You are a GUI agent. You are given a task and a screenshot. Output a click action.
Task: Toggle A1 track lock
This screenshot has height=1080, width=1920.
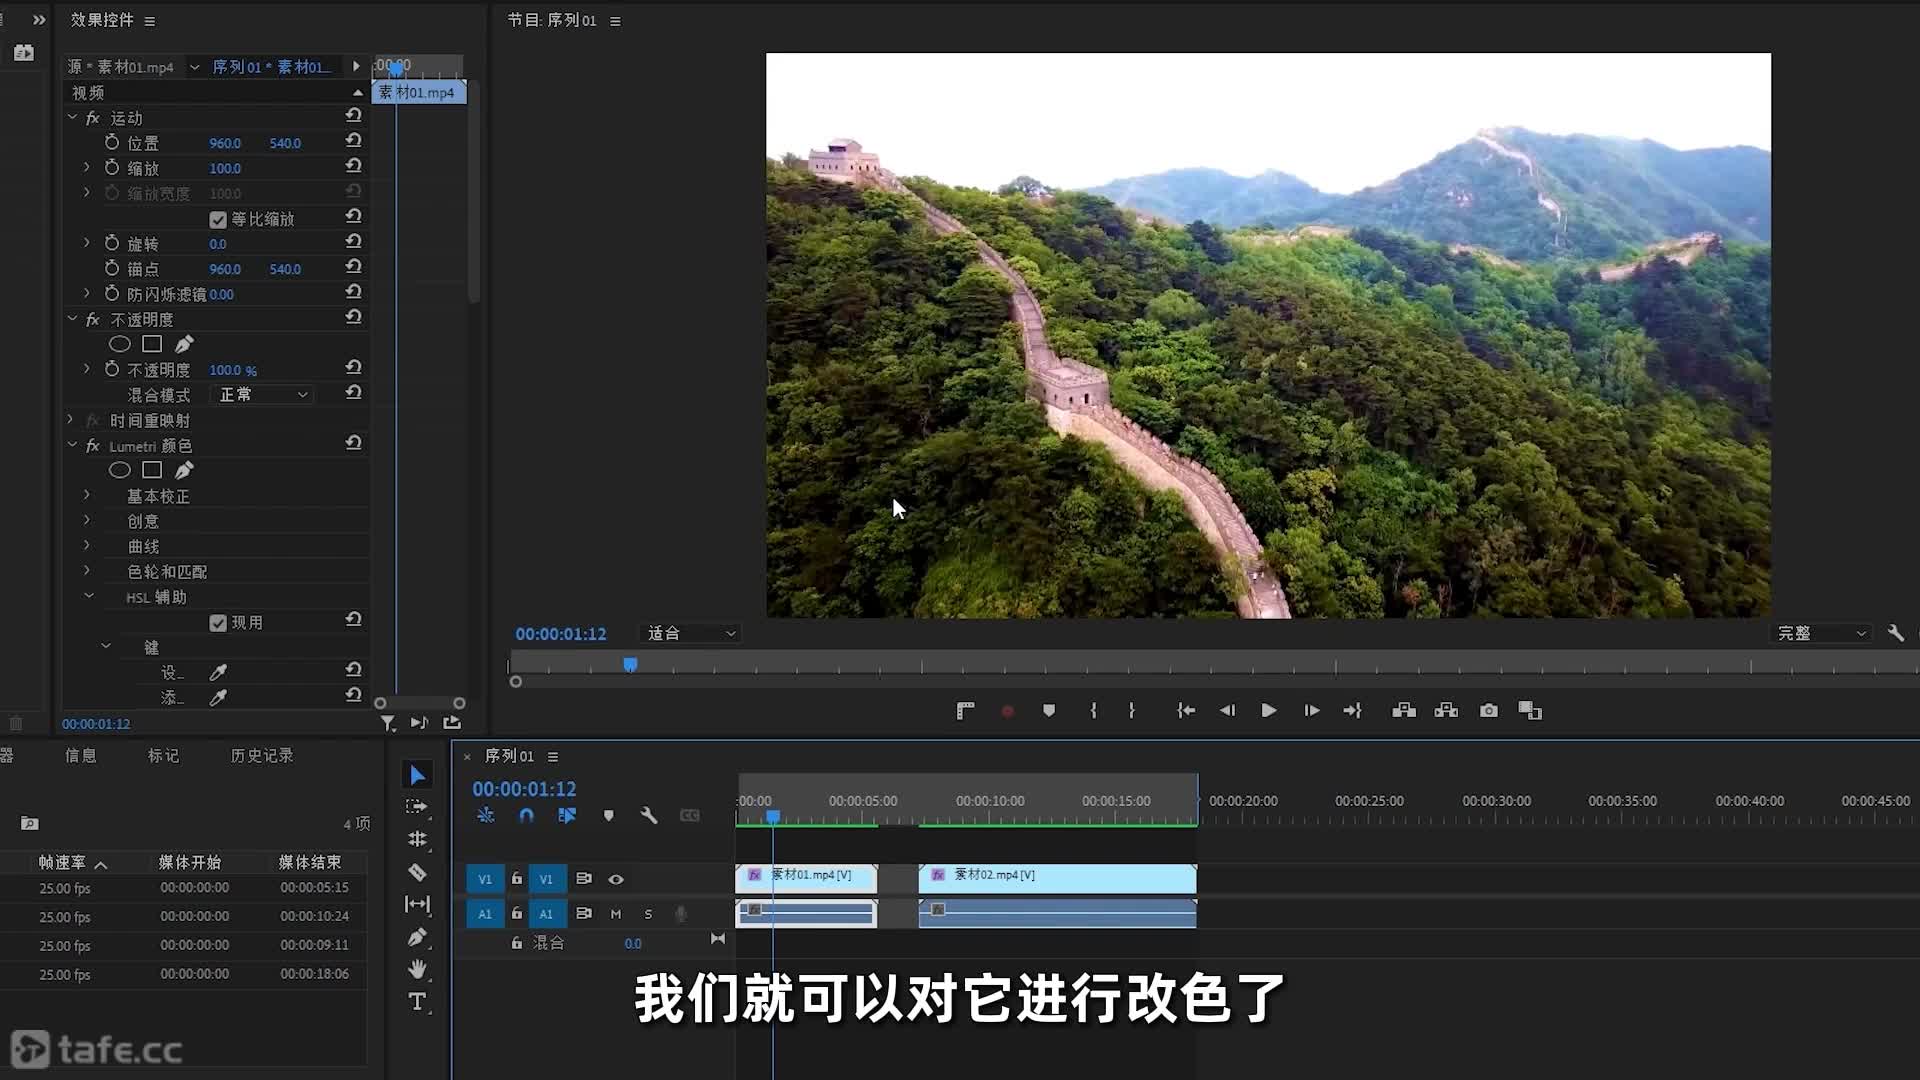(517, 913)
